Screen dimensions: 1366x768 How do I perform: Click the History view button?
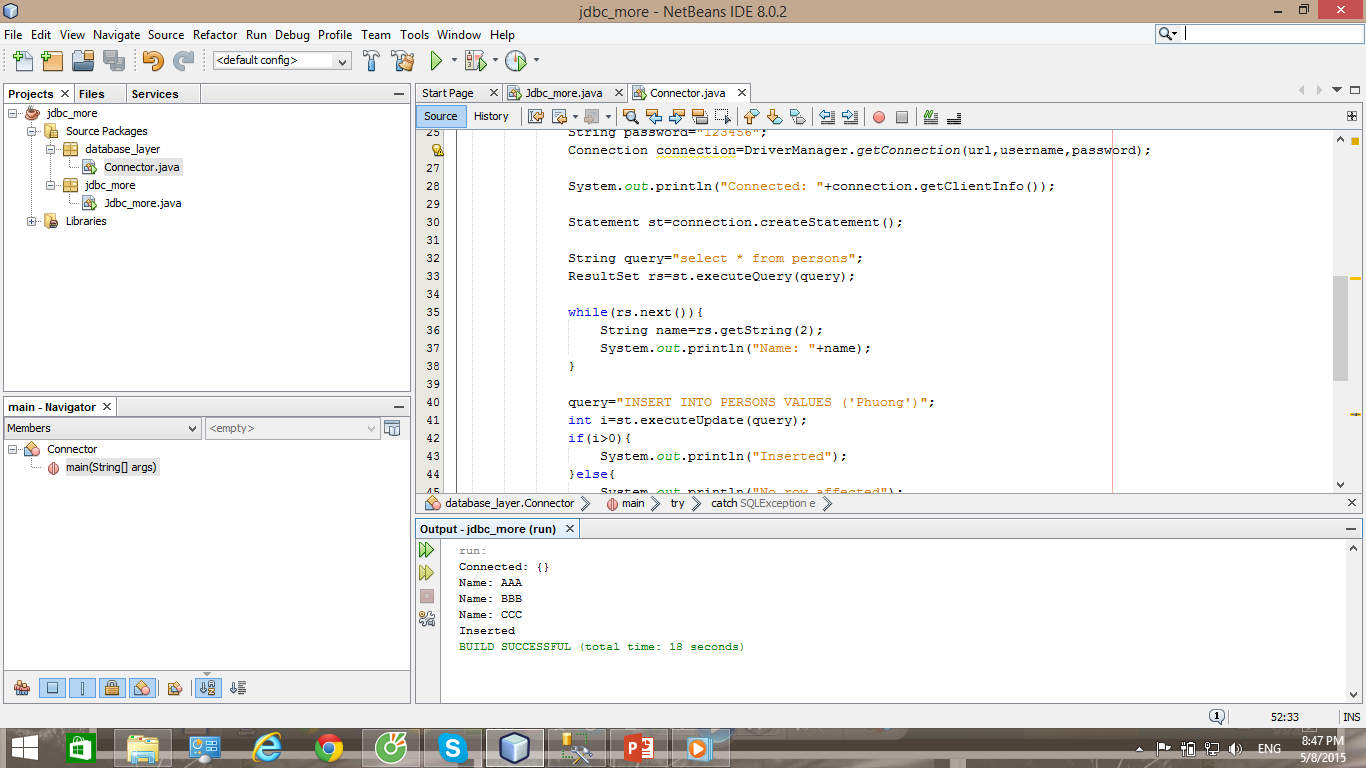pyautogui.click(x=491, y=116)
